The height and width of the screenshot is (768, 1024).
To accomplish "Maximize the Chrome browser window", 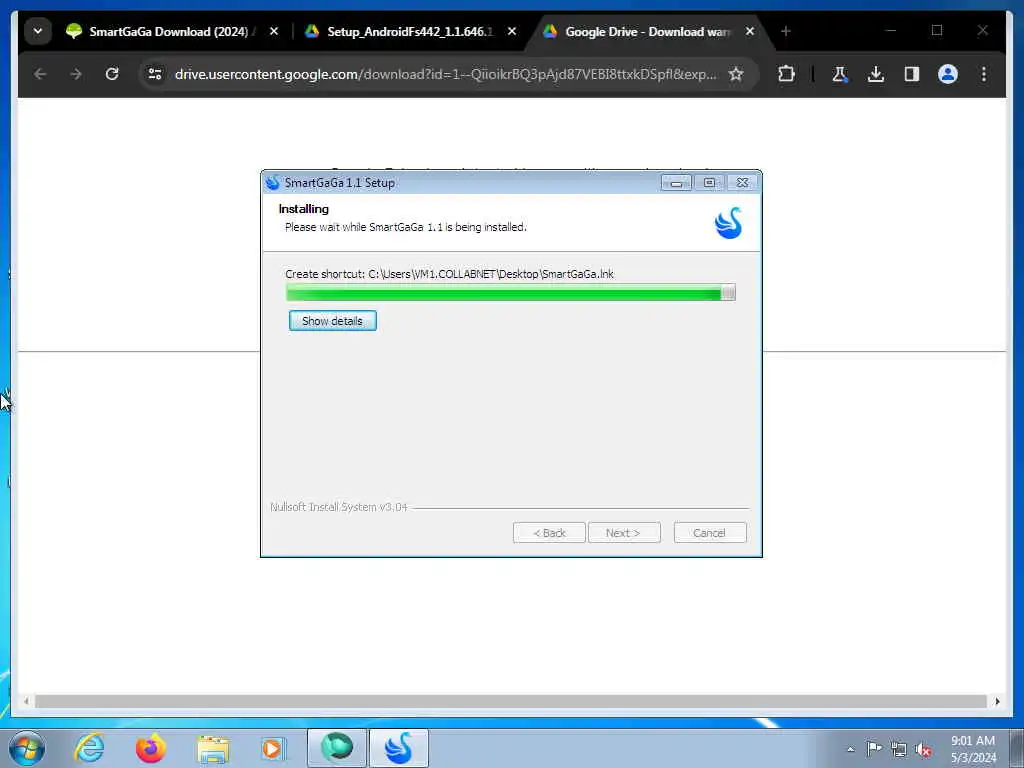I will coord(937,31).
